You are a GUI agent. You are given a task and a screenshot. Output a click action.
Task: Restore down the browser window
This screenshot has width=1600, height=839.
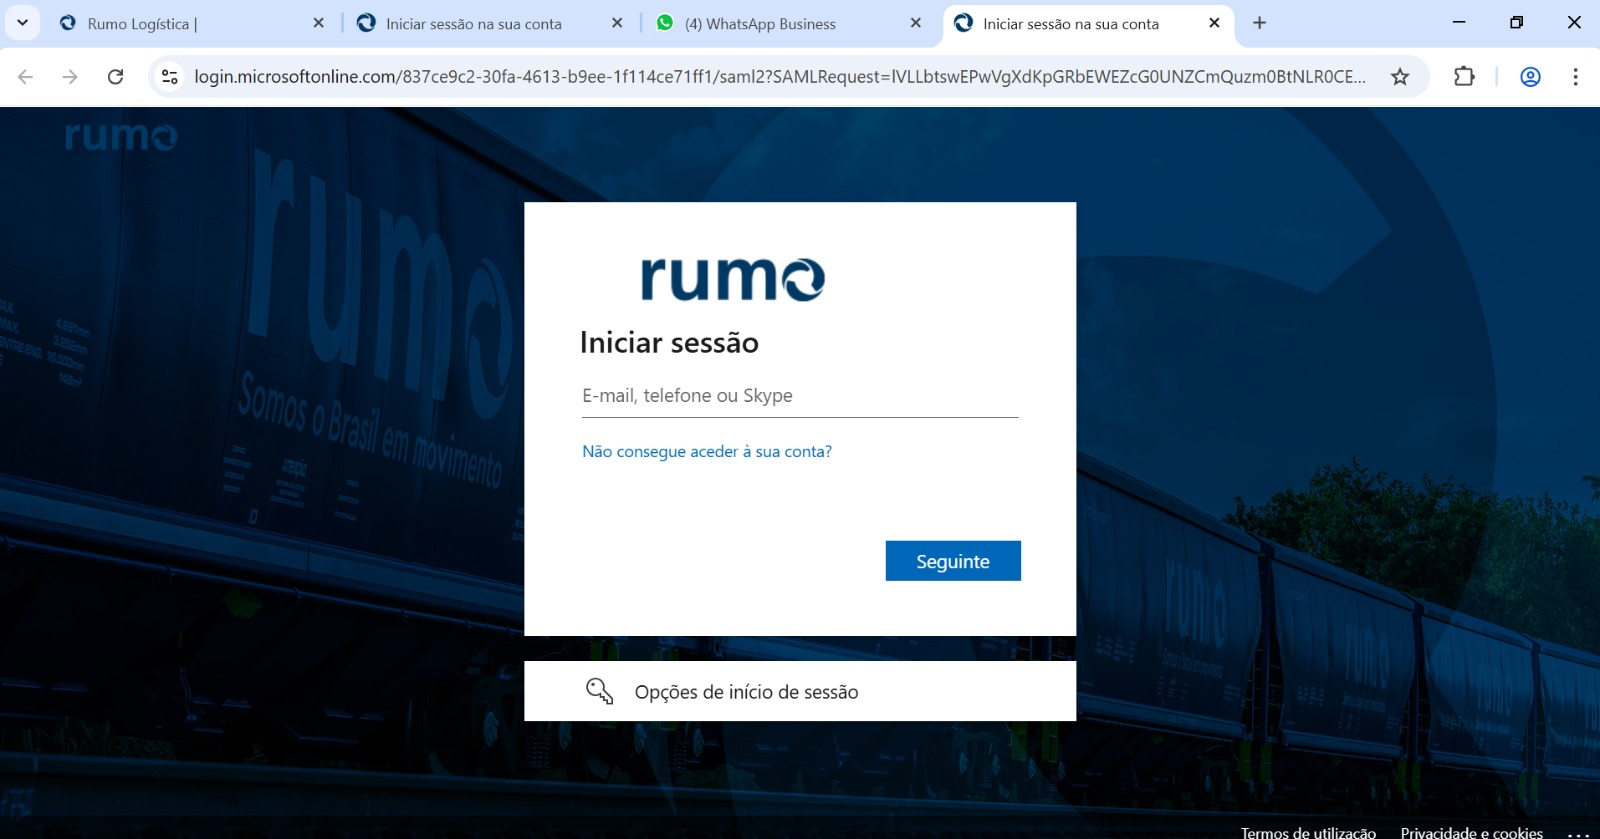click(1516, 22)
